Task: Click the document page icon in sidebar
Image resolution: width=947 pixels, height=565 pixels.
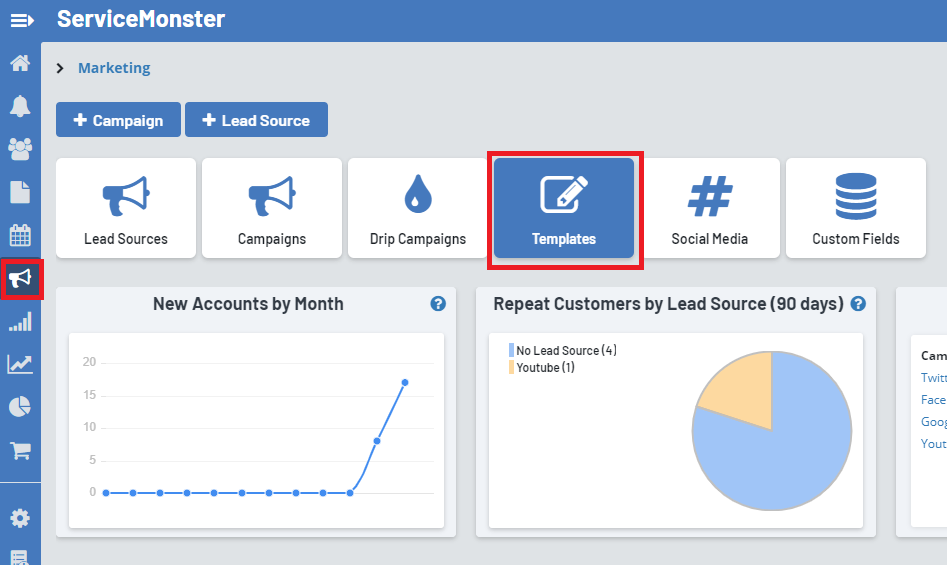Action: click(20, 192)
